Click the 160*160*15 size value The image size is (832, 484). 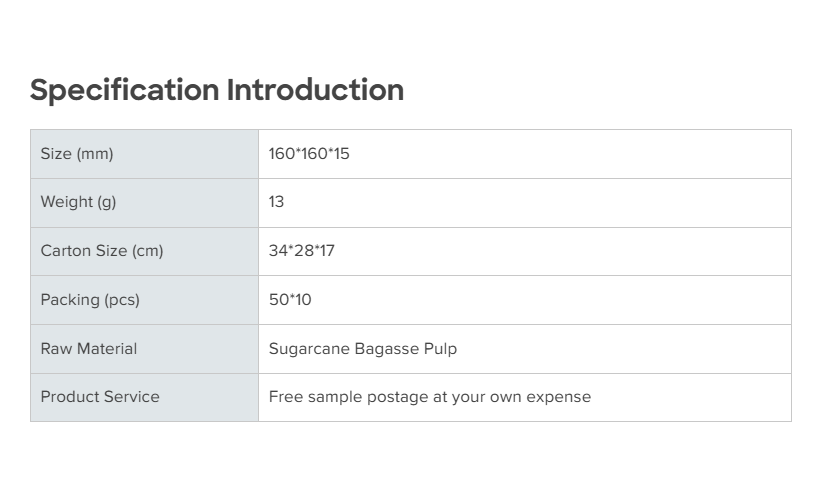pos(309,154)
